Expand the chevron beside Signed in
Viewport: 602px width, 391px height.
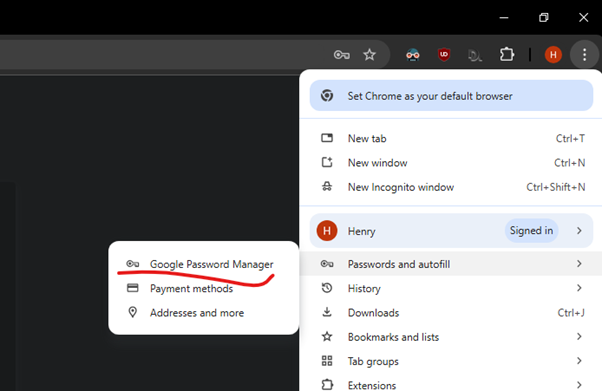point(579,230)
